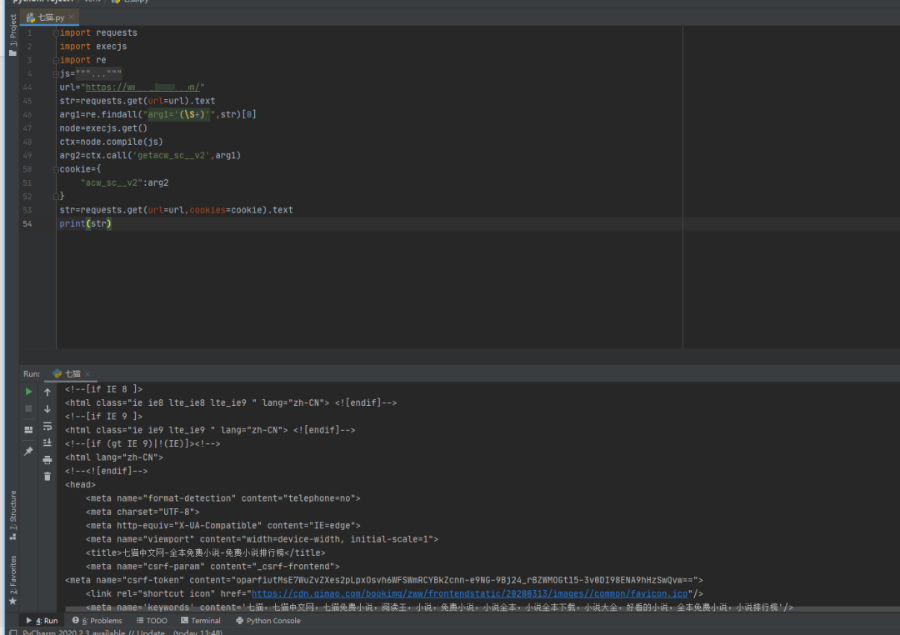Viewport: 900px width, 635px height.
Task: Expand the folded js string on line 4
Action: coord(55,74)
